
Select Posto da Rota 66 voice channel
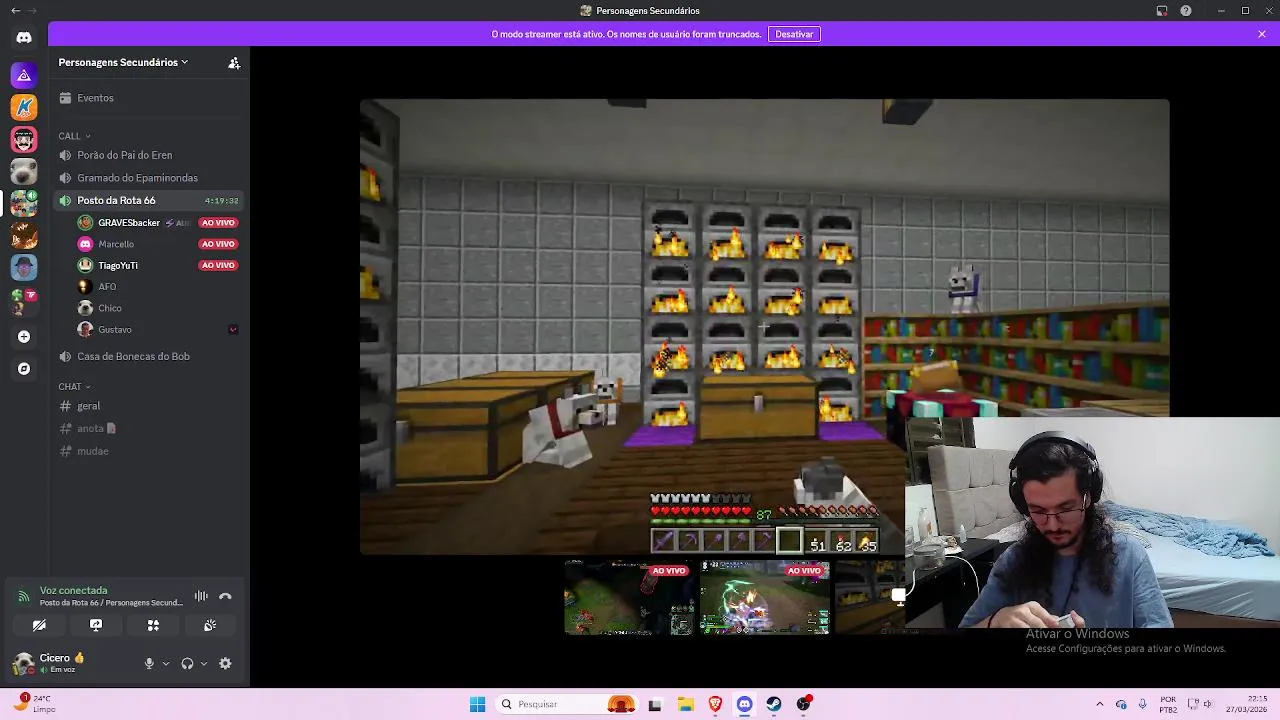[150, 200]
